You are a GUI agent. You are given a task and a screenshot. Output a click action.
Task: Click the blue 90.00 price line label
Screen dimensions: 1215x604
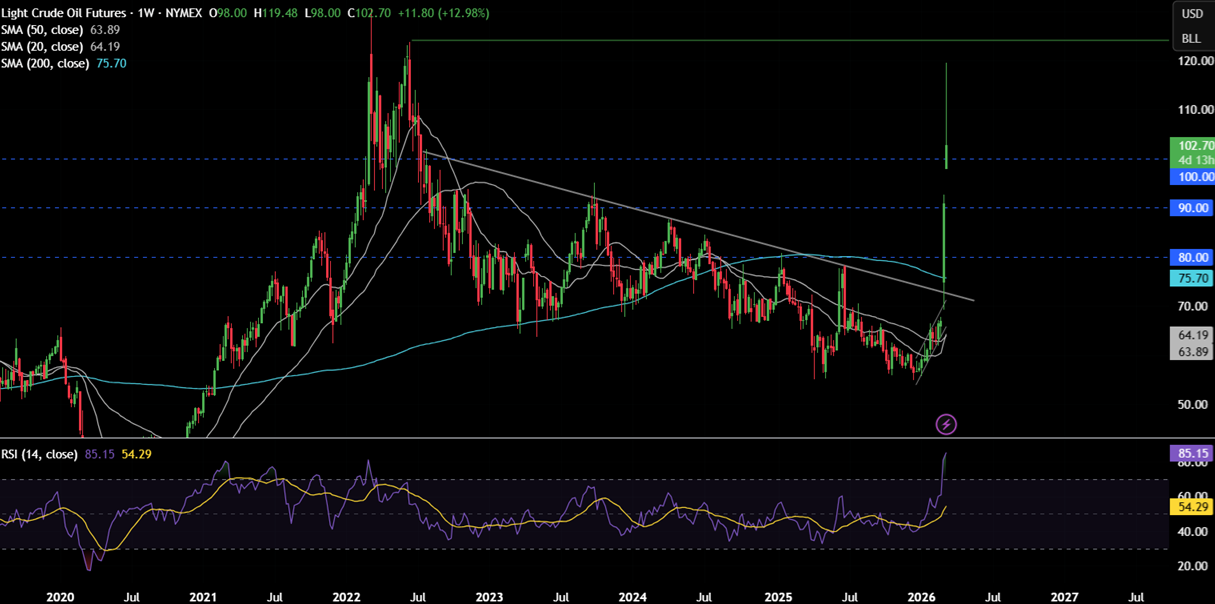point(1191,208)
